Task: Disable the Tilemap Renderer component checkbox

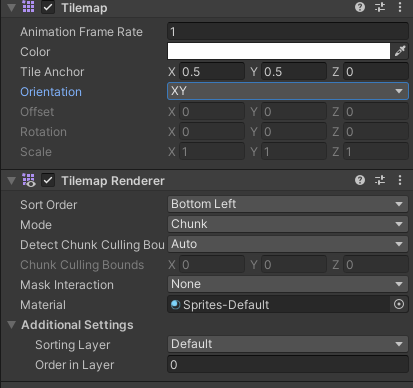Action: click(48, 181)
